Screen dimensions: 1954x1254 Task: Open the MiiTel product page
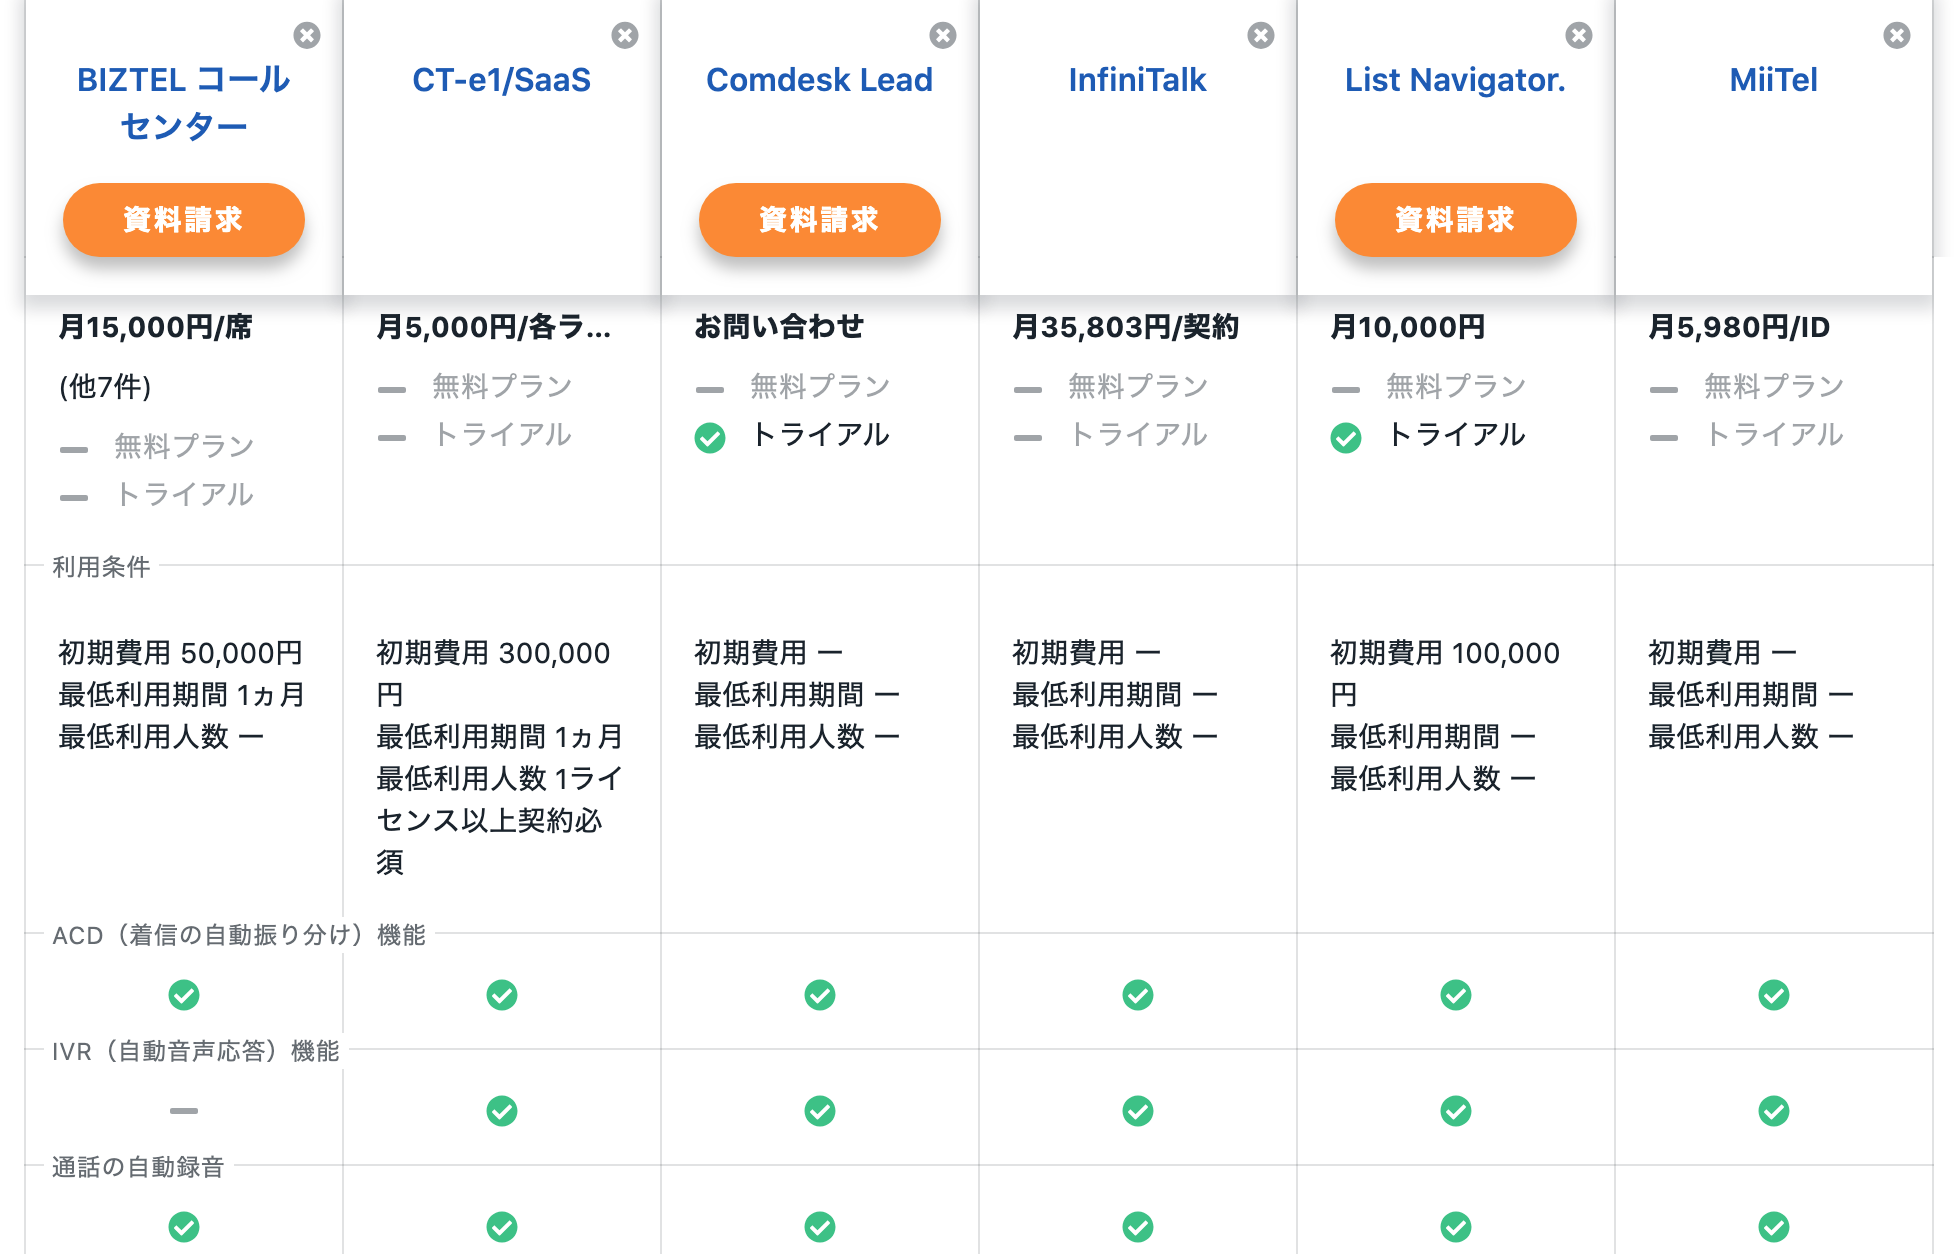[1772, 80]
